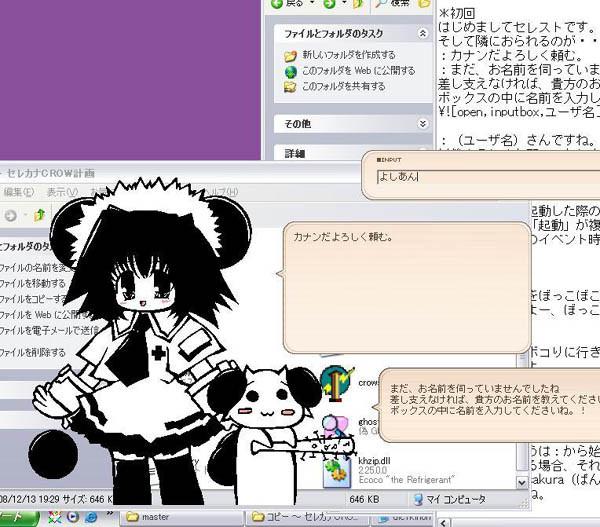Click the scroll-down arrow of file list
The image size is (600, 527).
[x=522, y=483]
